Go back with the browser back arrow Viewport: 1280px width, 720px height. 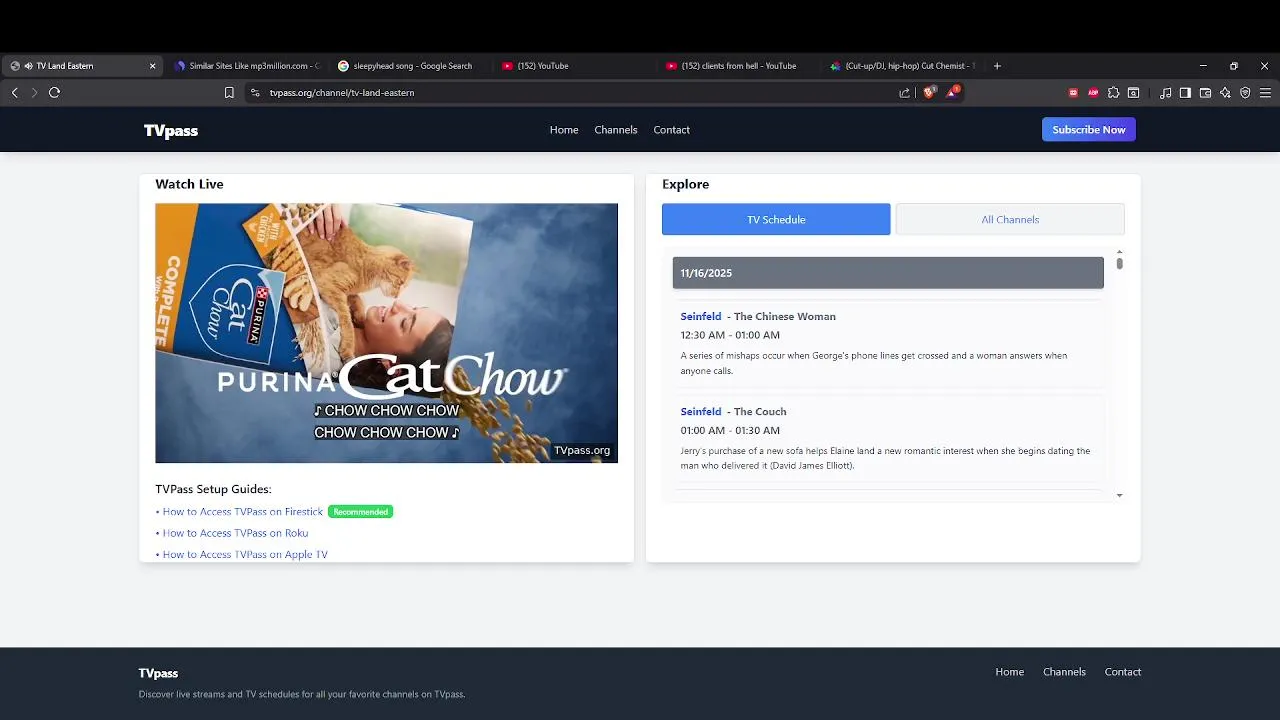point(14,92)
